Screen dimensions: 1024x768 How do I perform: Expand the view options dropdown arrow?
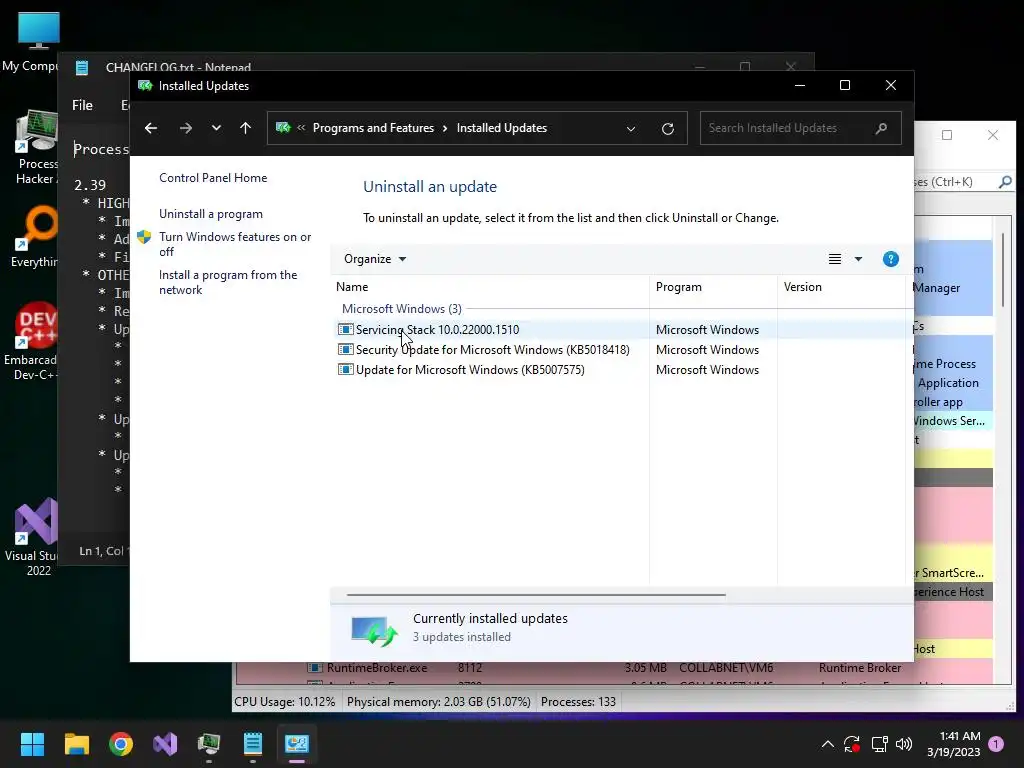pos(858,259)
